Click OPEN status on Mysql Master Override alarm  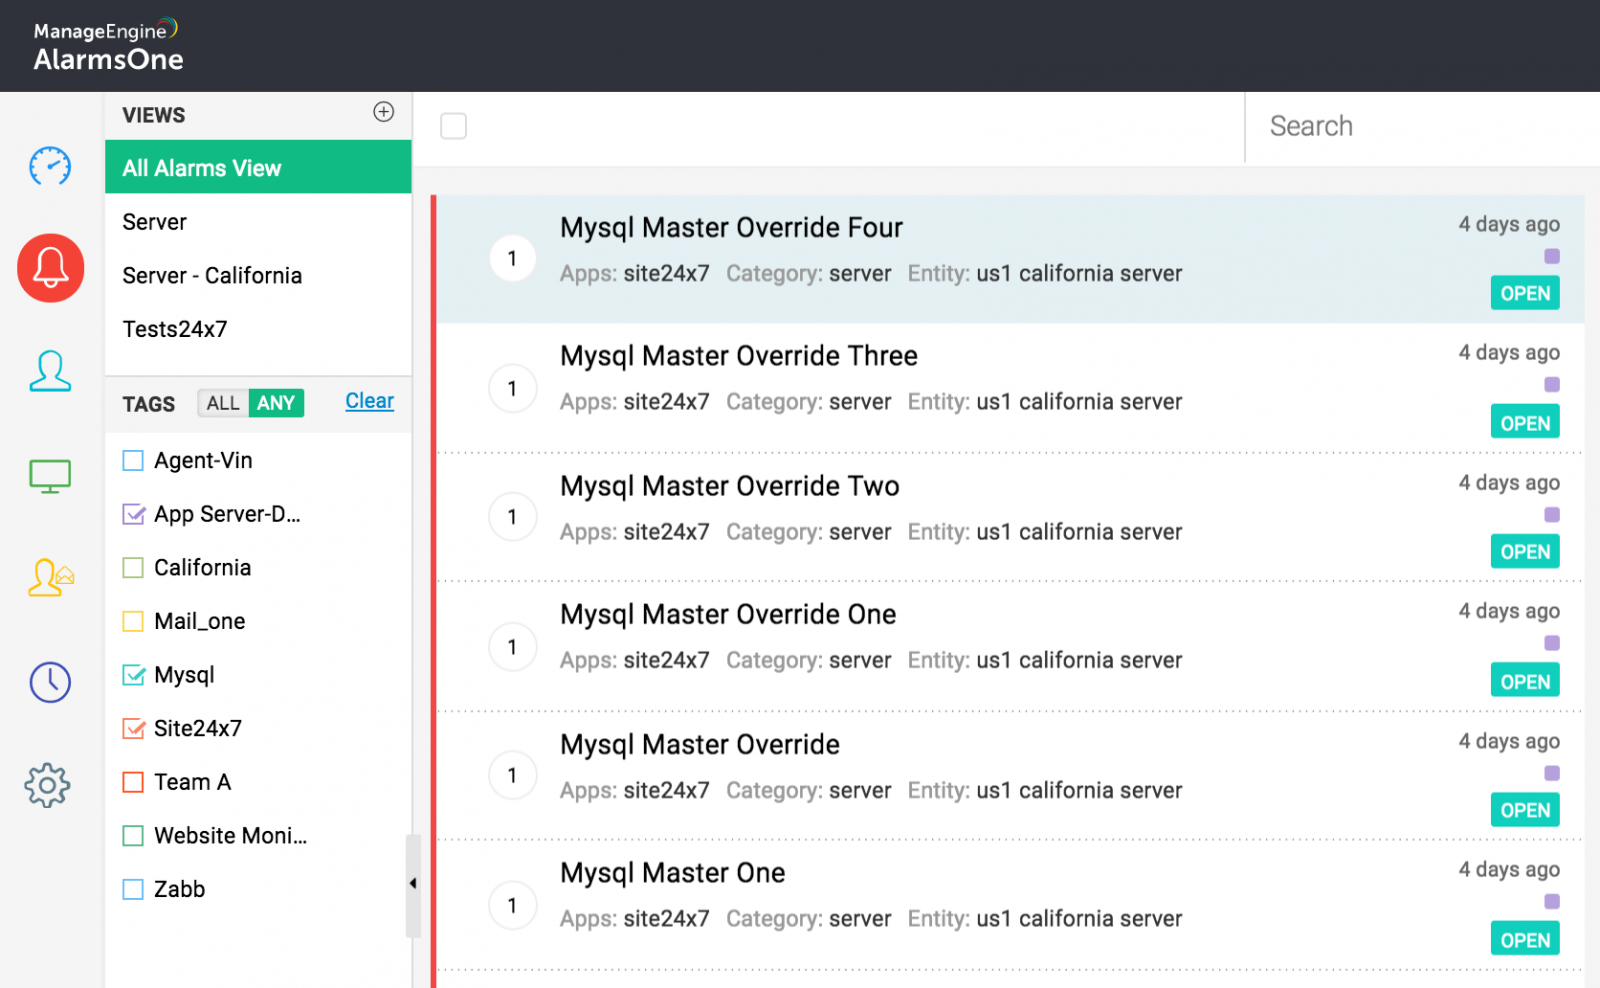pos(1525,810)
